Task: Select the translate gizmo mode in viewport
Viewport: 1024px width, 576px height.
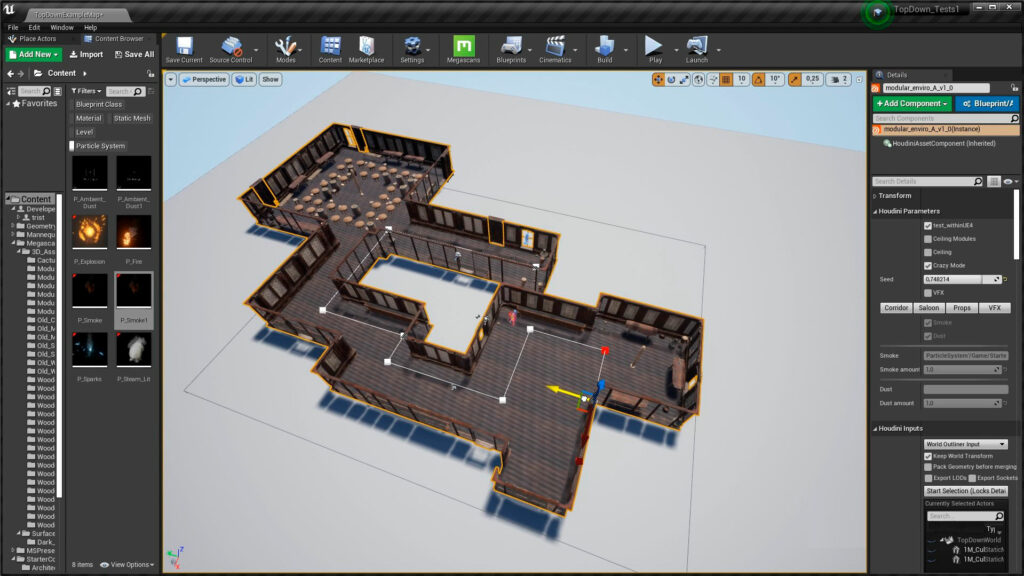Action: pyautogui.click(x=658, y=80)
